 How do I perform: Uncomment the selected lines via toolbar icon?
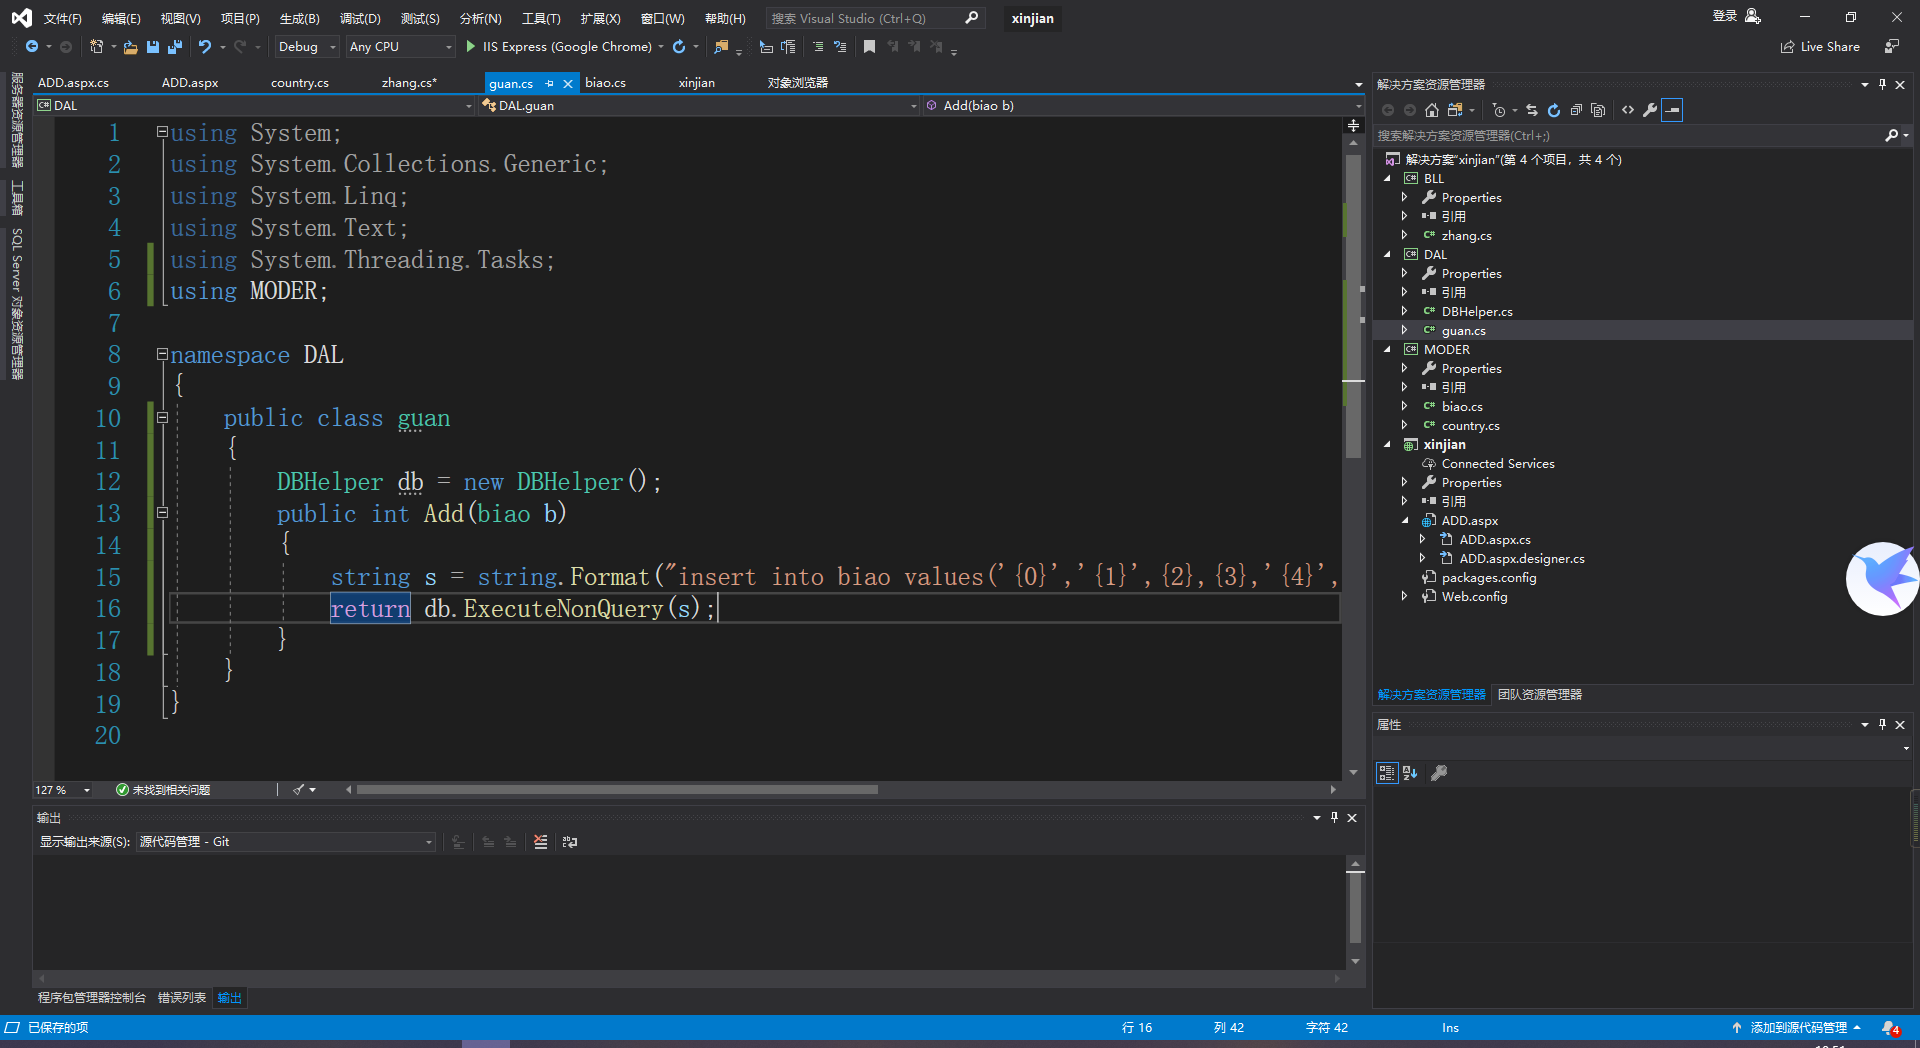click(x=840, y=47)
